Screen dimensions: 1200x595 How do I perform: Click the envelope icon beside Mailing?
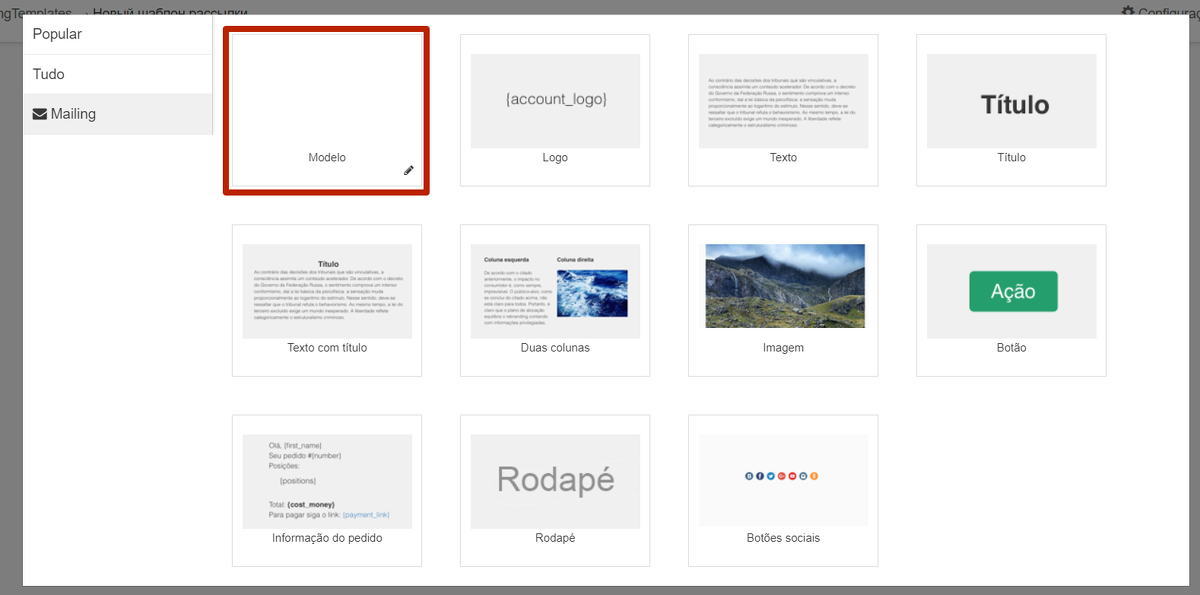click(40, 114)
